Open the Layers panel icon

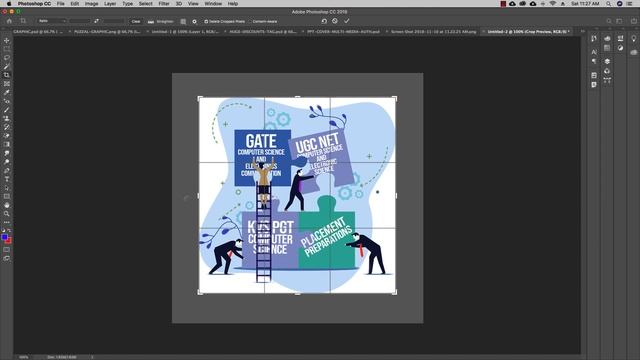point(607,61)
